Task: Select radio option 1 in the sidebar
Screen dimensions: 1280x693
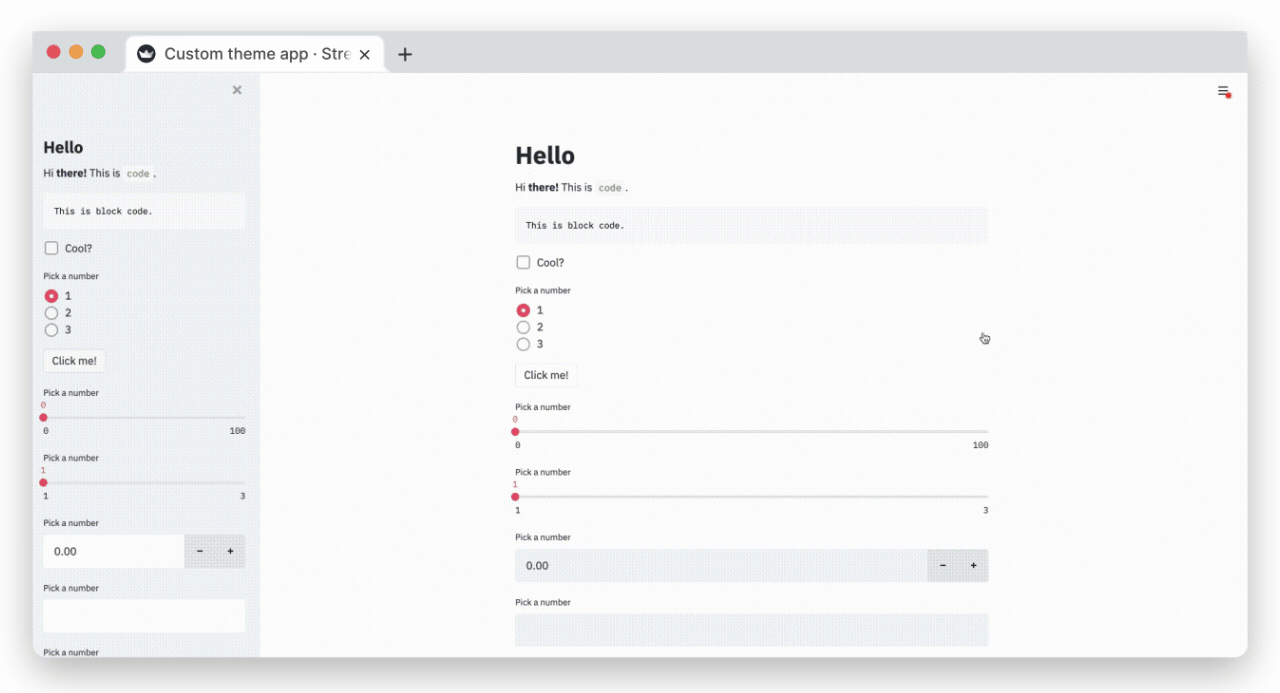Action: pyautogui.click(x=51, y=296)
